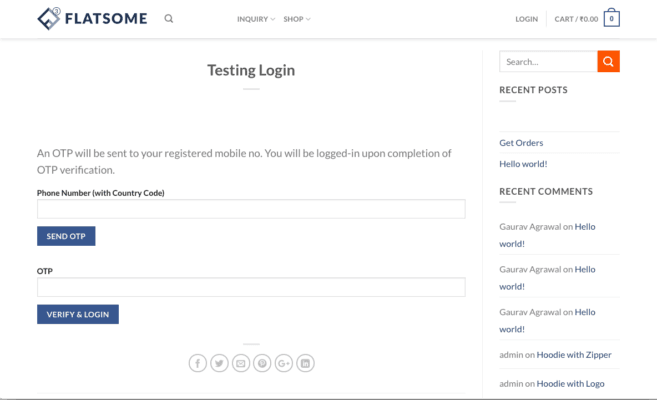Open the header search magnifier icon
Screen dimensions: 657x400
pos(169,18)
